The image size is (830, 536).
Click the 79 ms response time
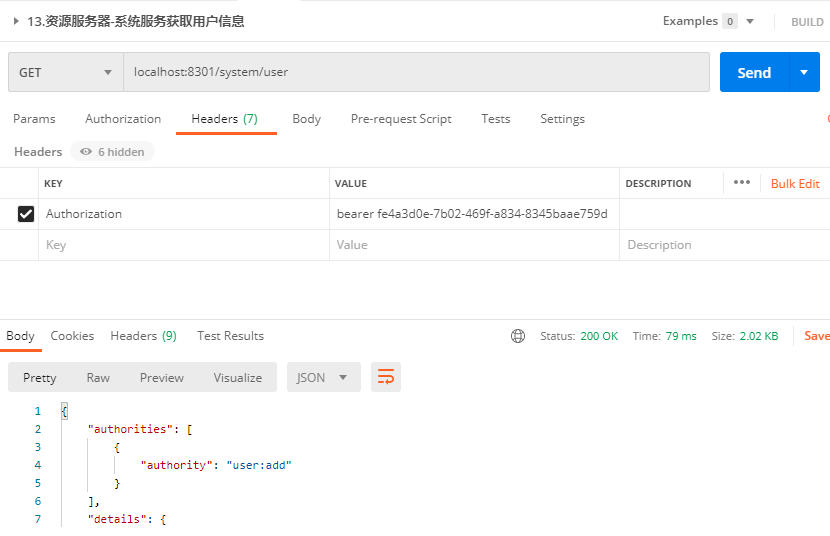click(681, 336)
